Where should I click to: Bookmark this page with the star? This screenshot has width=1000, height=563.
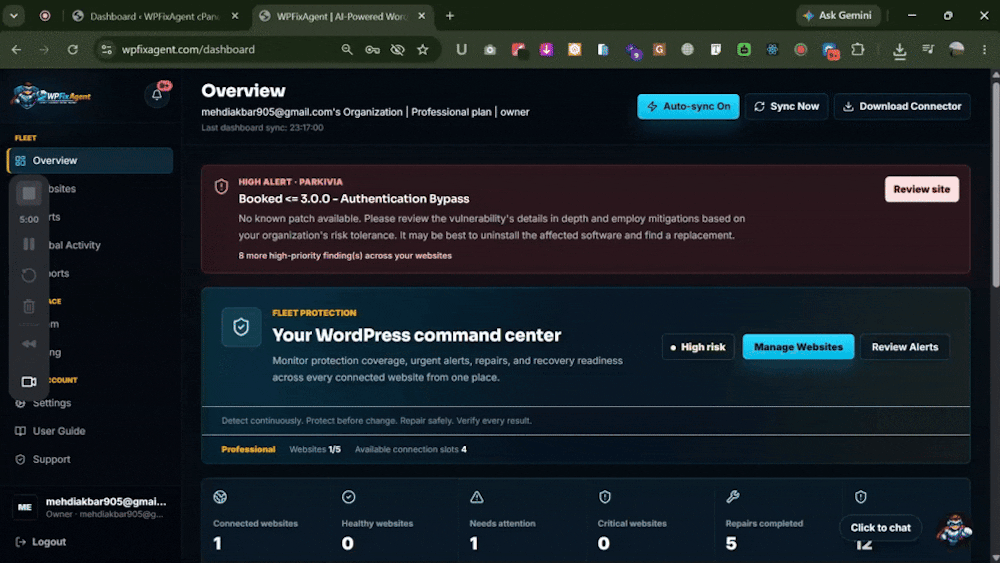click(423, 50)
